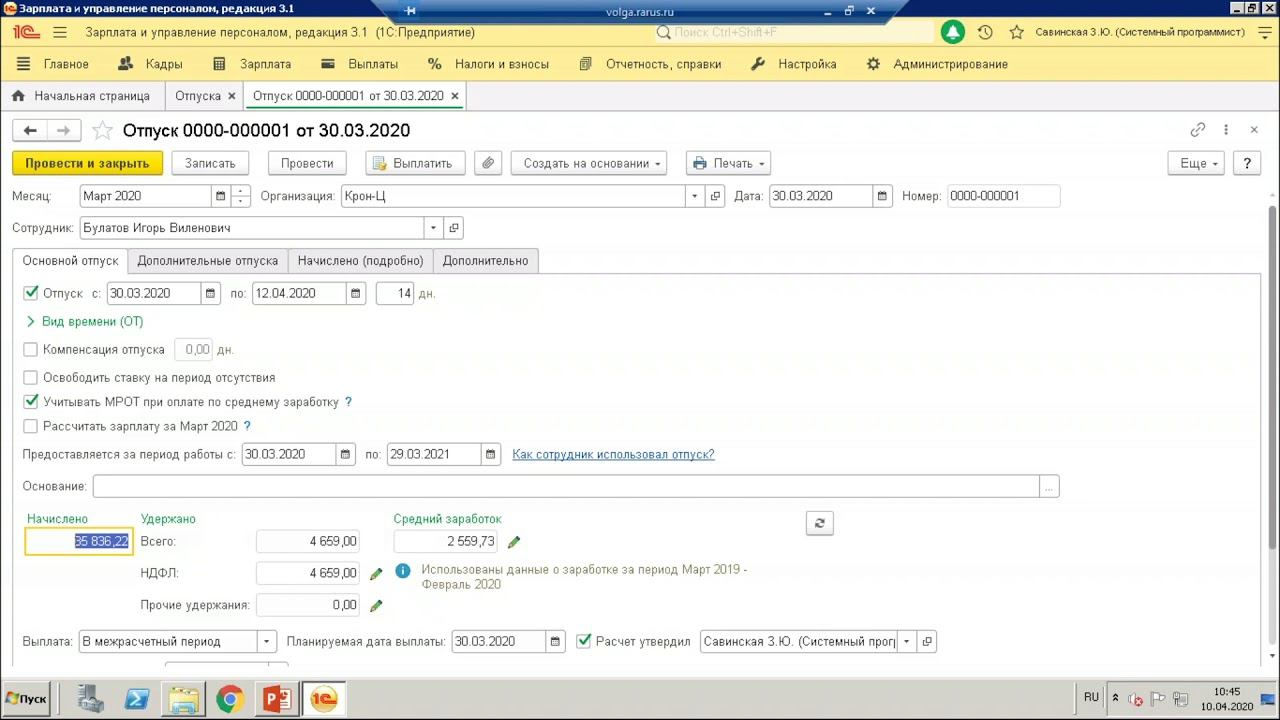Open the three-dot options of the document form
The image size is (1280, 720).
coord(1226,130)
